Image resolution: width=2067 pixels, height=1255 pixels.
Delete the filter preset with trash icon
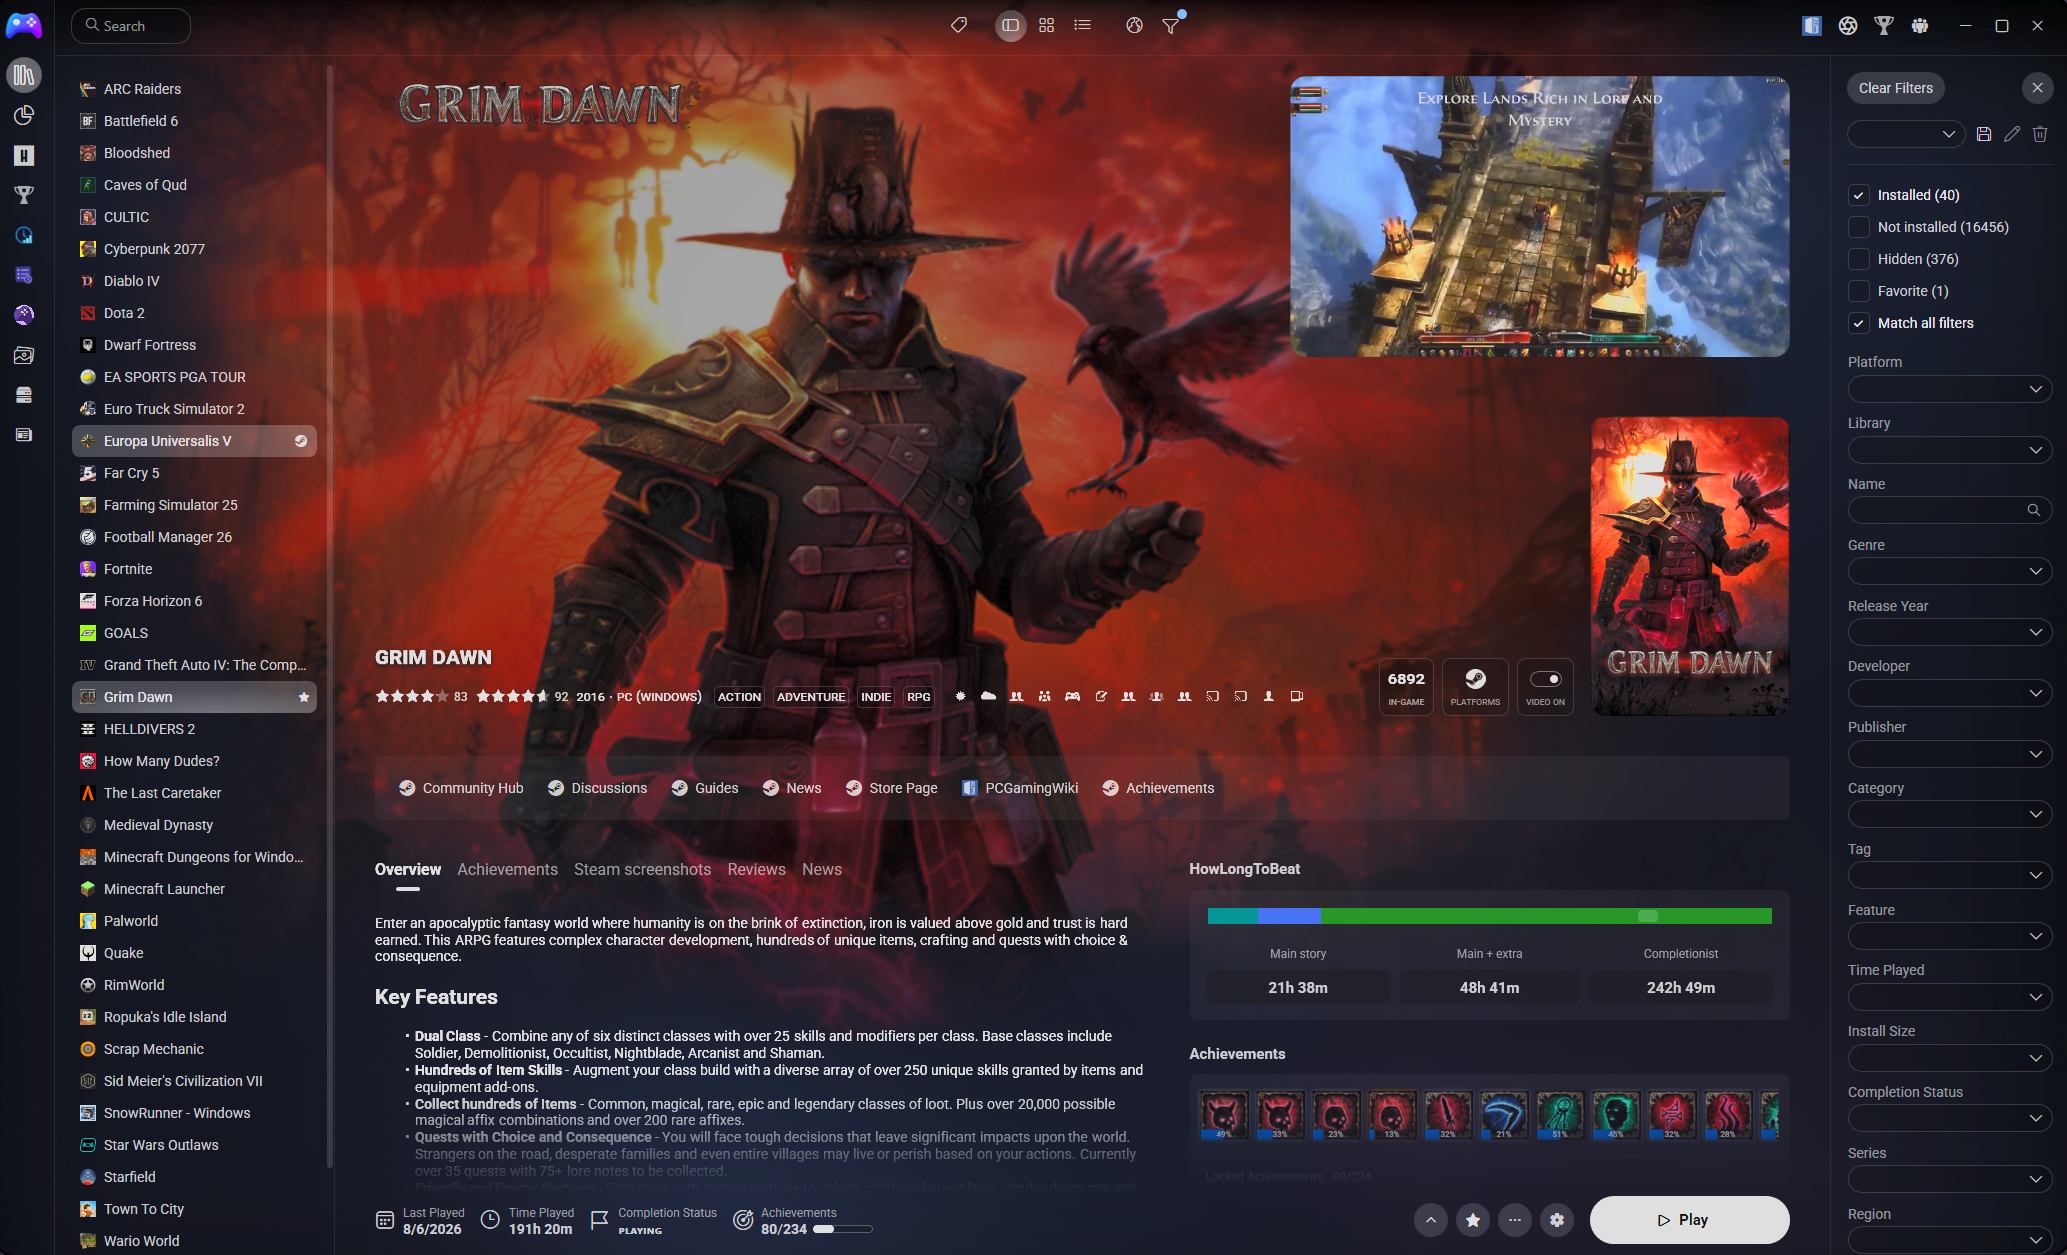tap(2040, 134)
